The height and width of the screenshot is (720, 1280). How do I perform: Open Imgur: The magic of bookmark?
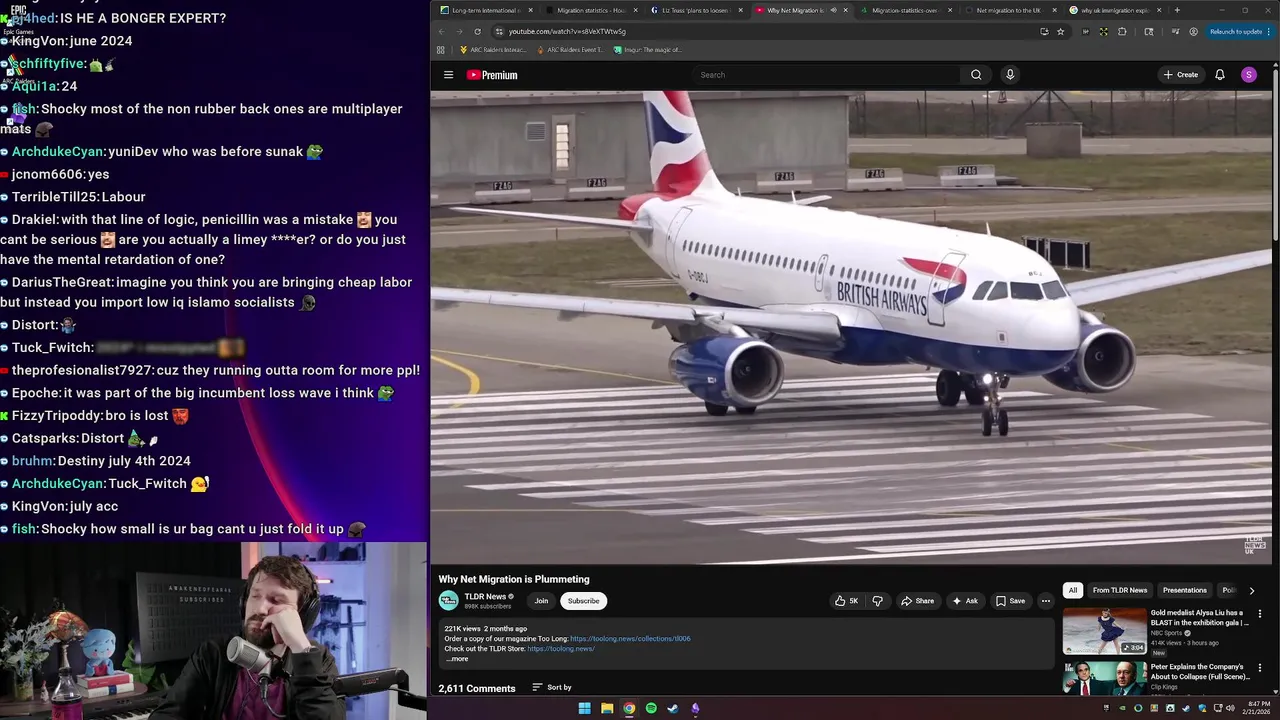point(648,49)
